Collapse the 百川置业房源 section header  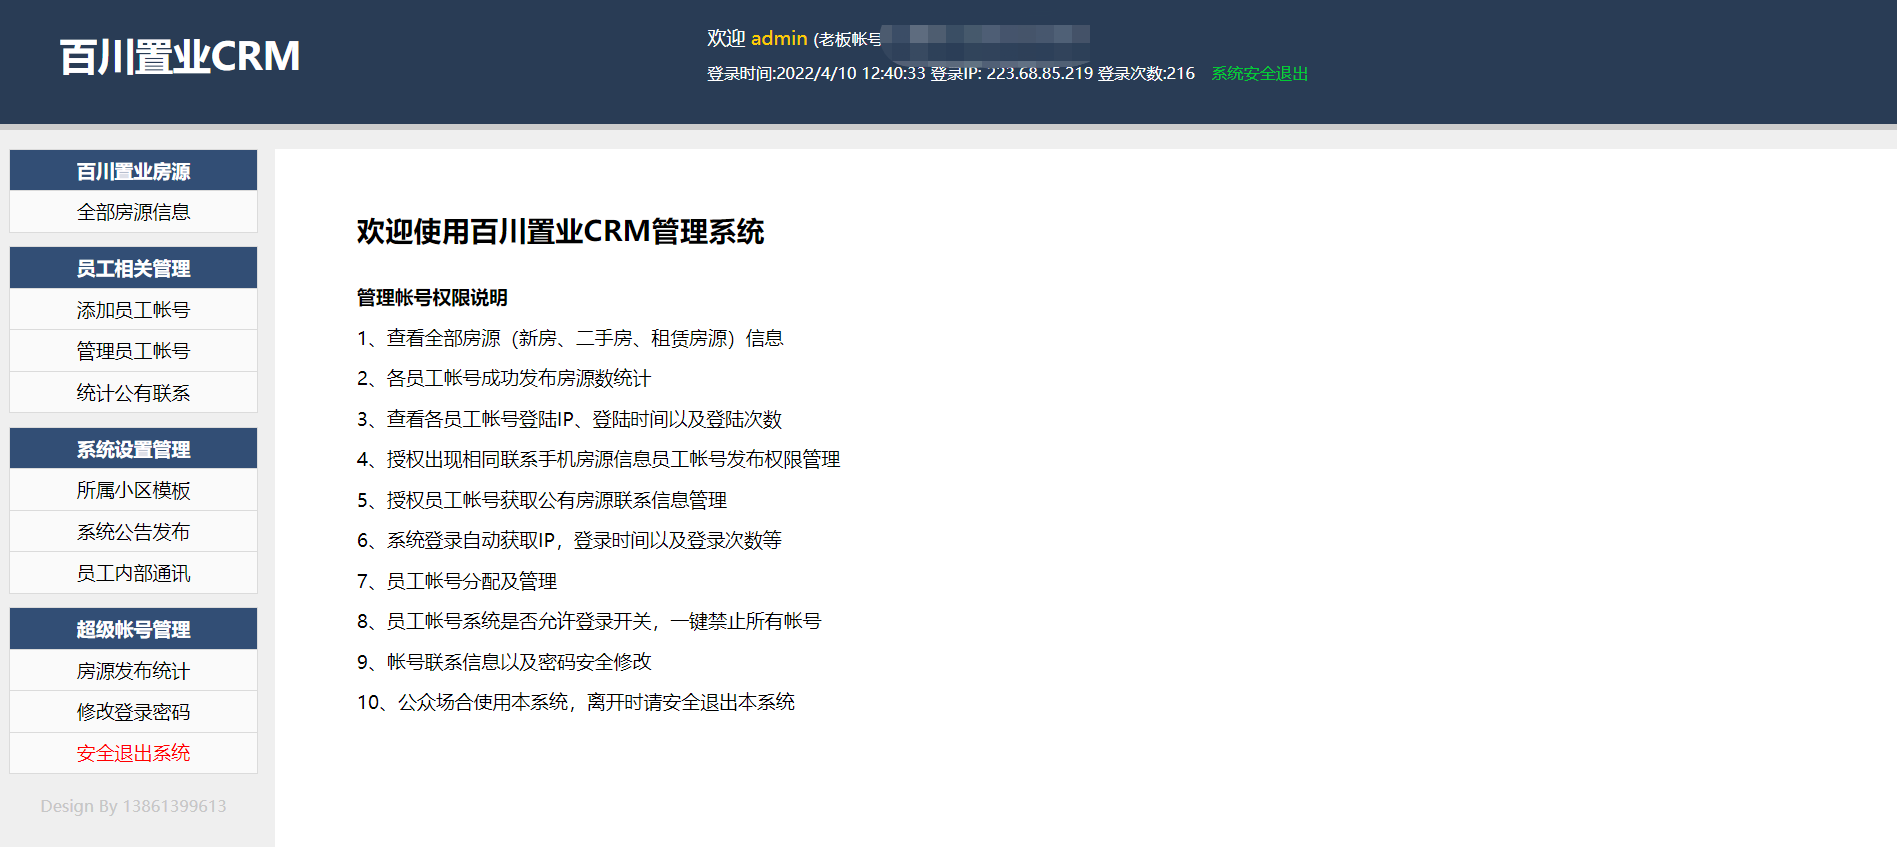pyautogui.click(x=133, y=171)
